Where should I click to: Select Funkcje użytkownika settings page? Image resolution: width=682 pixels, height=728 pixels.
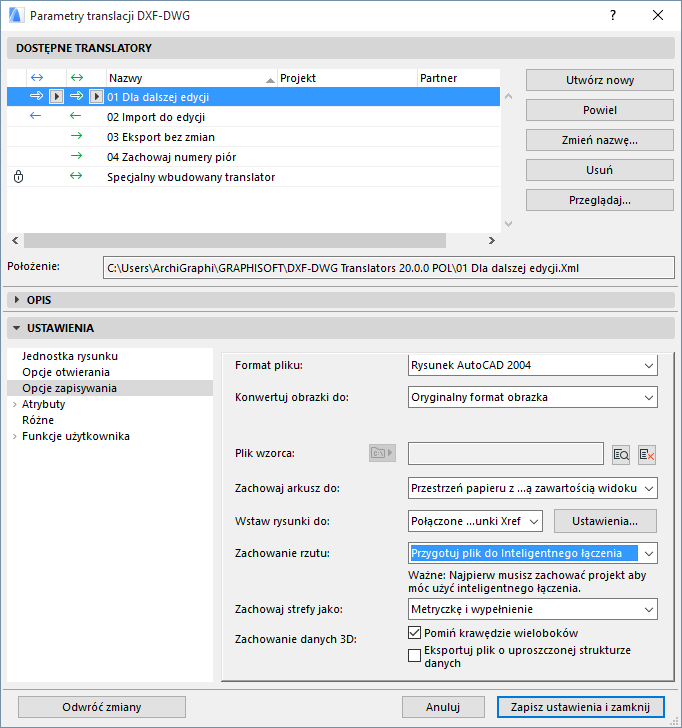[x=76, y=436]
